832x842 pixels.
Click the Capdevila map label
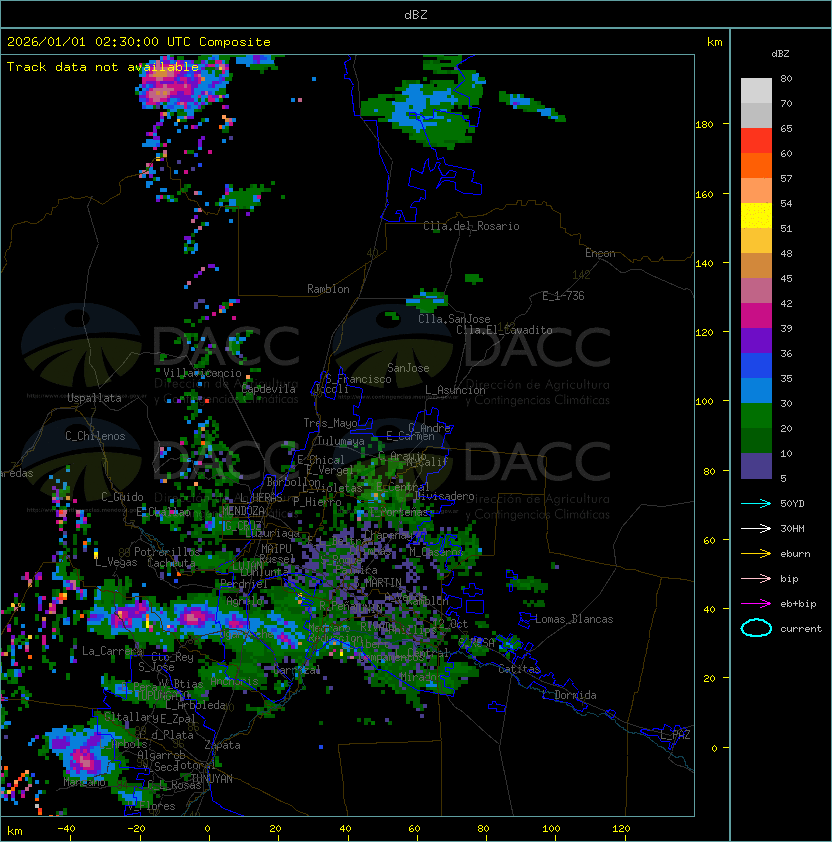click(269, 389)
